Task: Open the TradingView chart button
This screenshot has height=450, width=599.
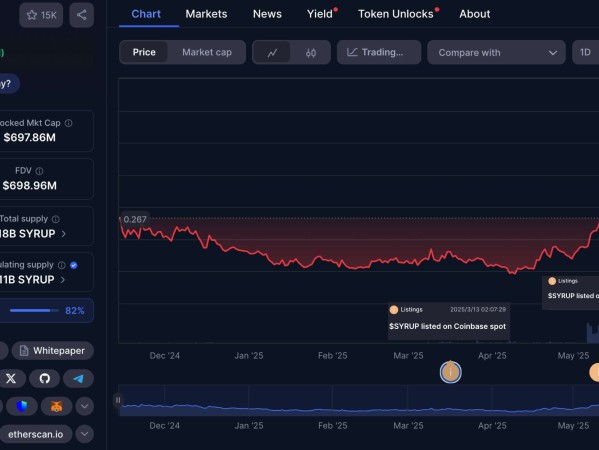Action: coord(379,52)
